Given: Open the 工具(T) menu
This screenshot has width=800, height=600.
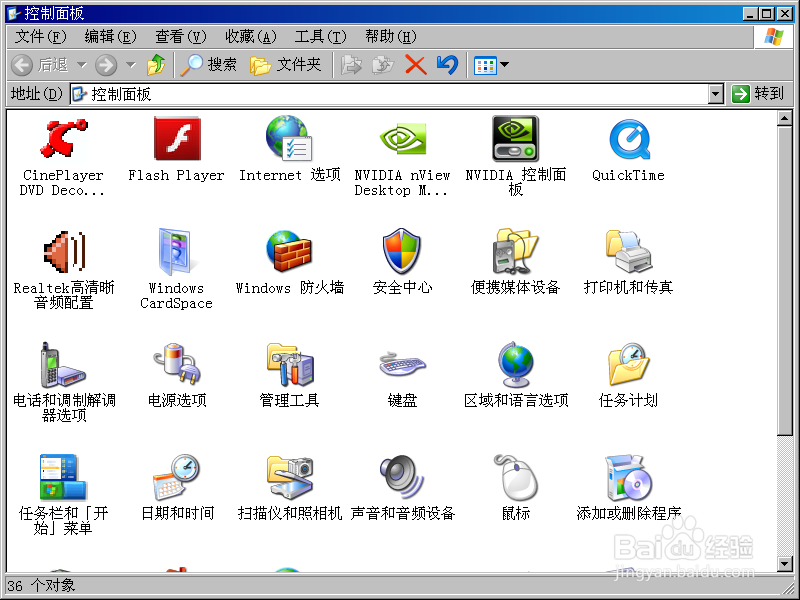Looking at the screenshot, I should coord(320,36).
